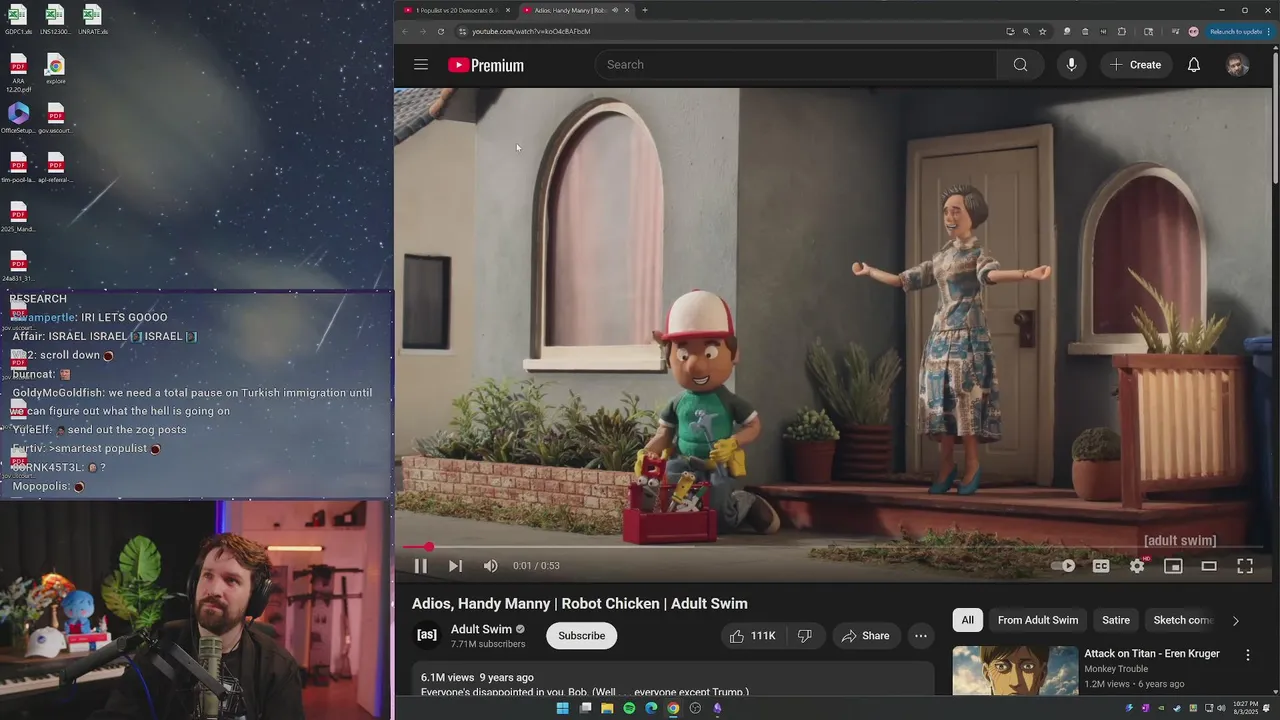Image resolution: width=1280 pixels, height=720 pixels.
Task: Select the Sketch comedy chip
Action: tap(1182, 620)
